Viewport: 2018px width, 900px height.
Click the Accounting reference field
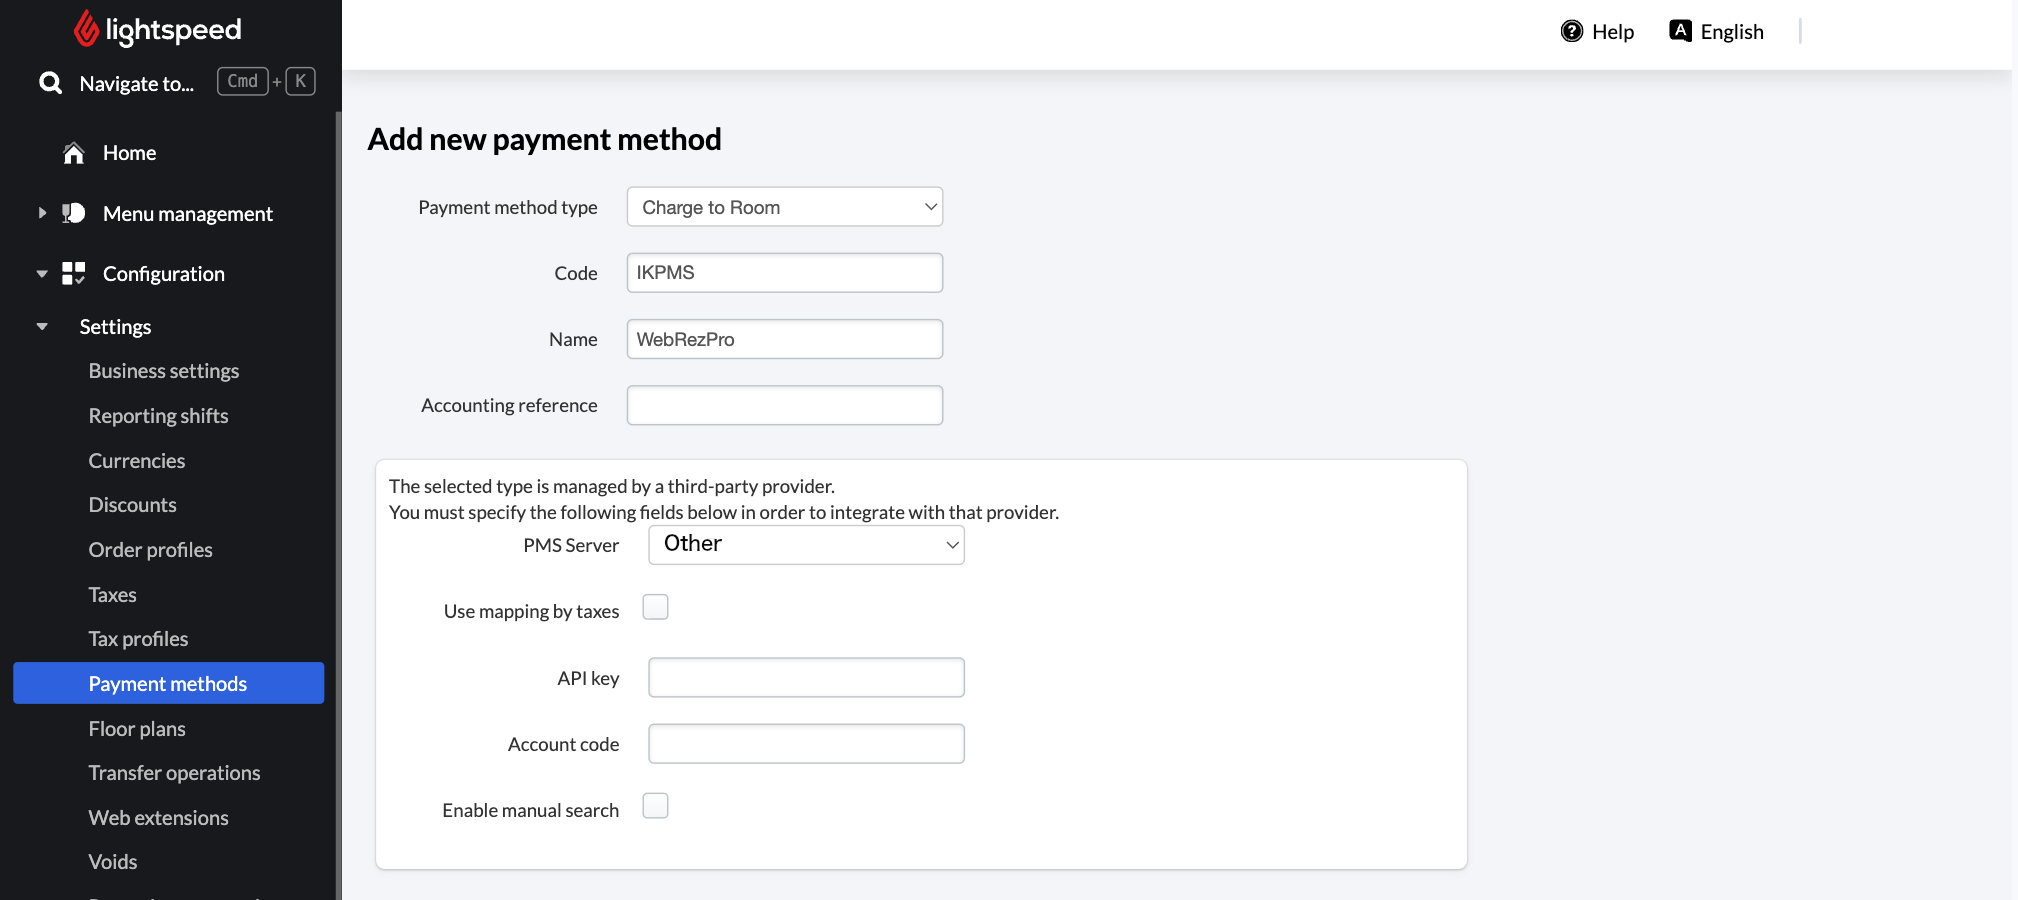click(785, 405)
